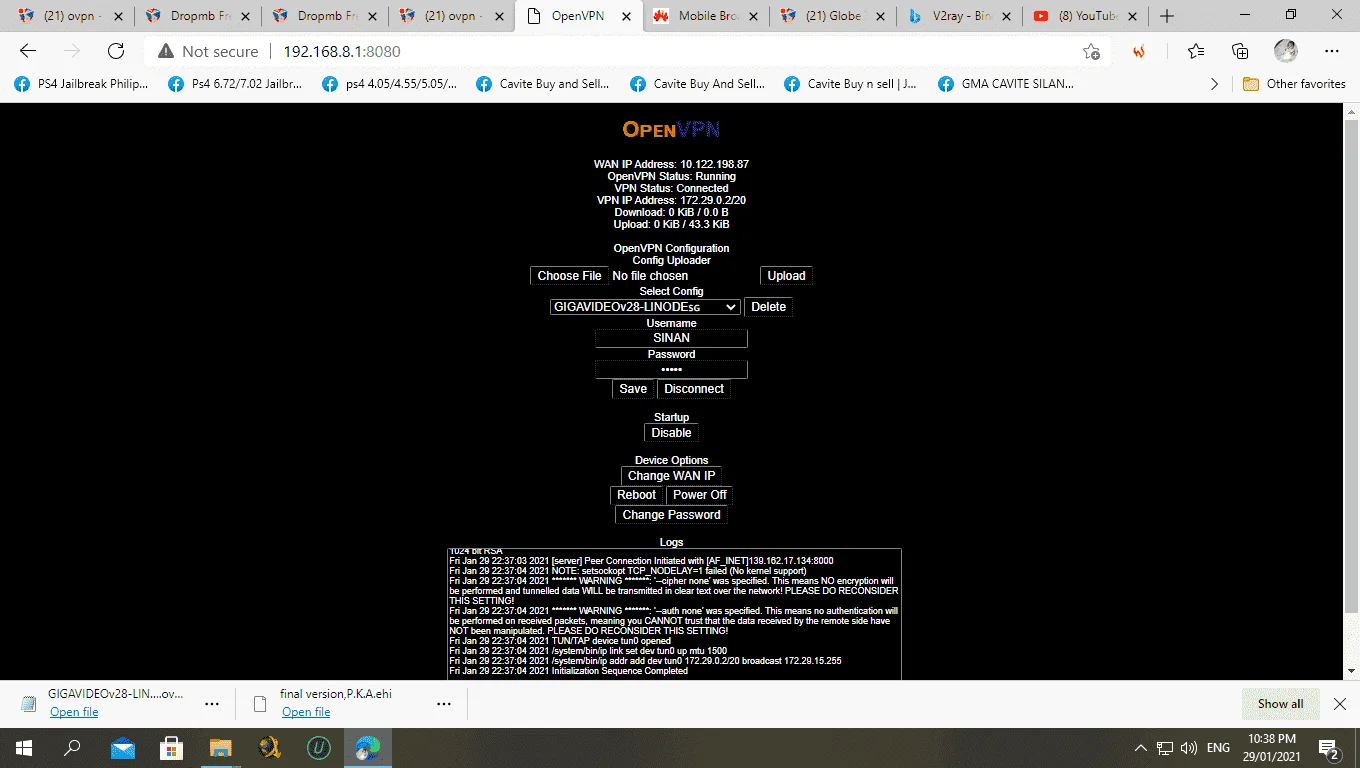The height and width of the screenshot is (768, 1360).
Task: Close the downloads bar
Action: coord(1340,704)
